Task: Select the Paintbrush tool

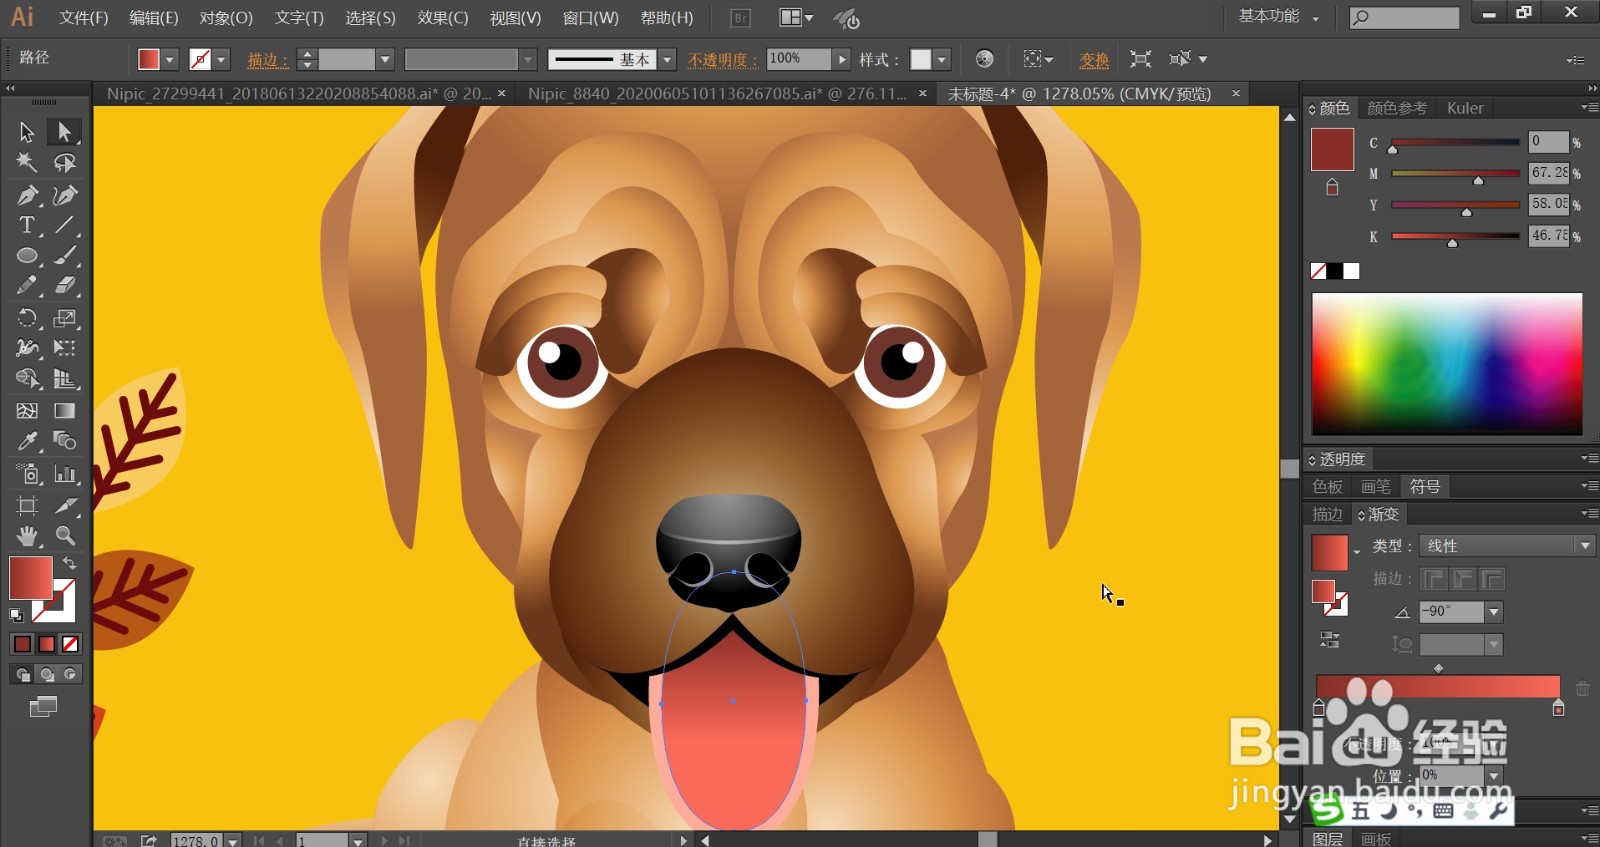Action: (x=65, y=256)
